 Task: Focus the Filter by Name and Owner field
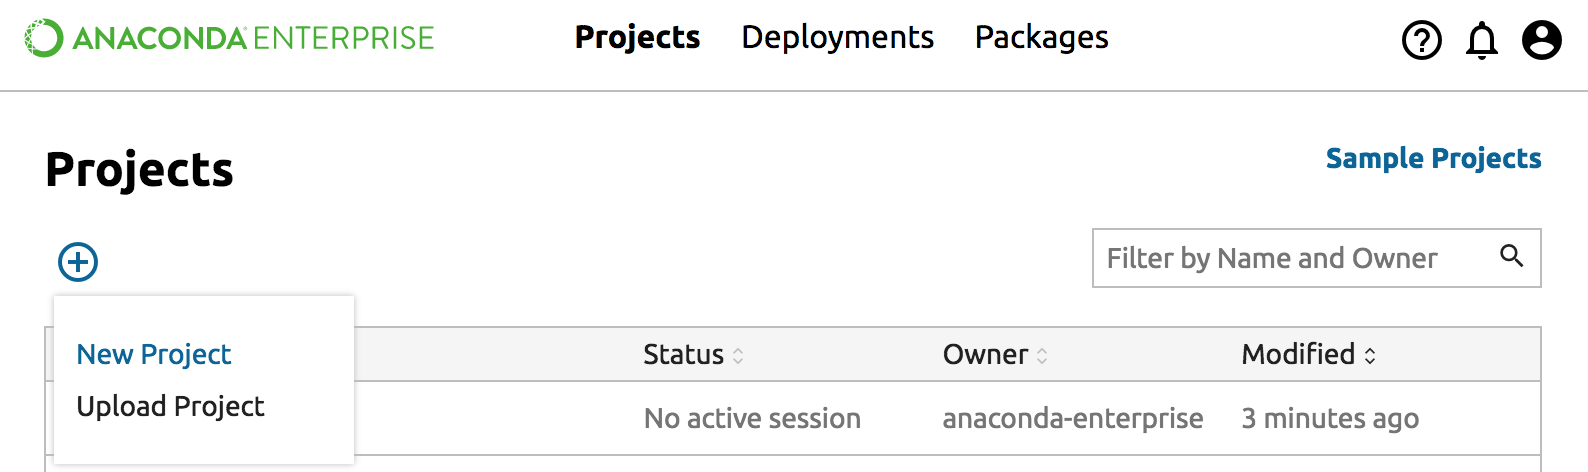pyautogui.click(x=1290, y=258)
